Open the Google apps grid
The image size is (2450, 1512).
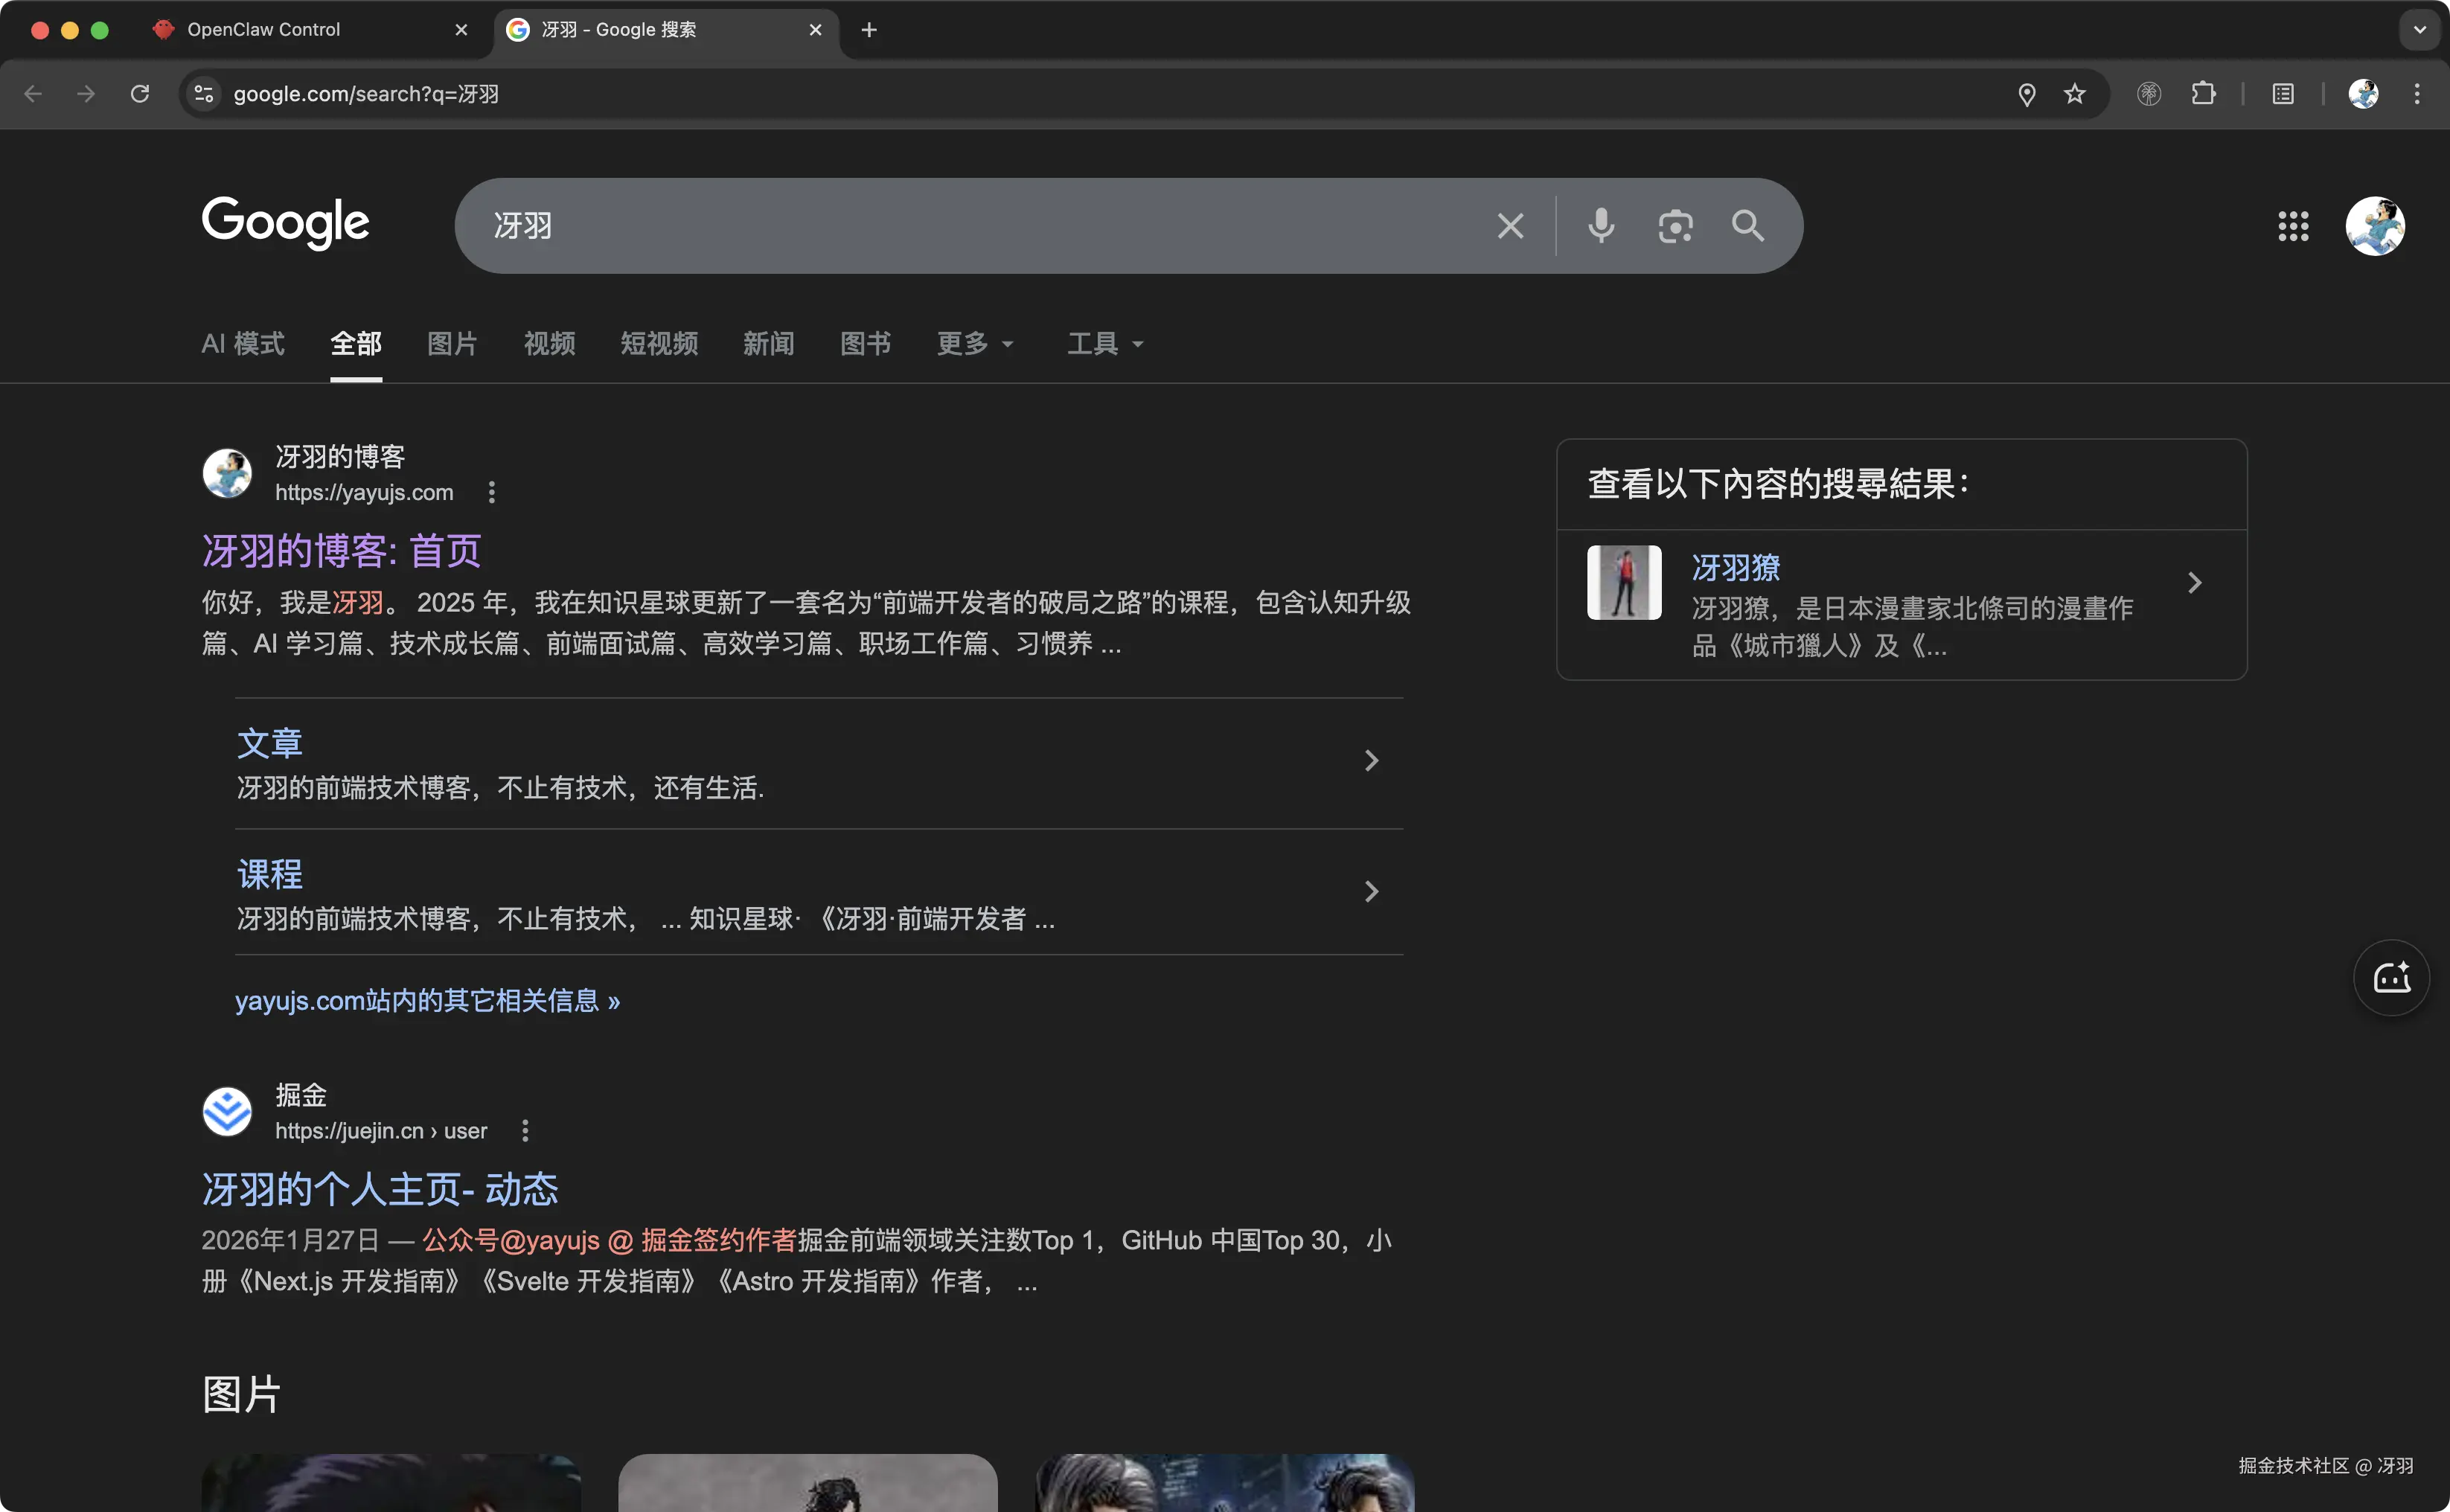pos(2294,226)
